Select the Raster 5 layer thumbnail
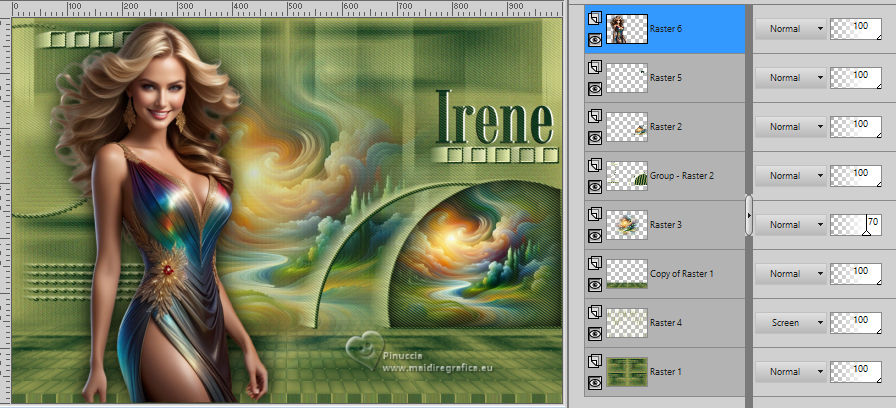The height and width of the screenshot is (408, 896). pos(626,78)
